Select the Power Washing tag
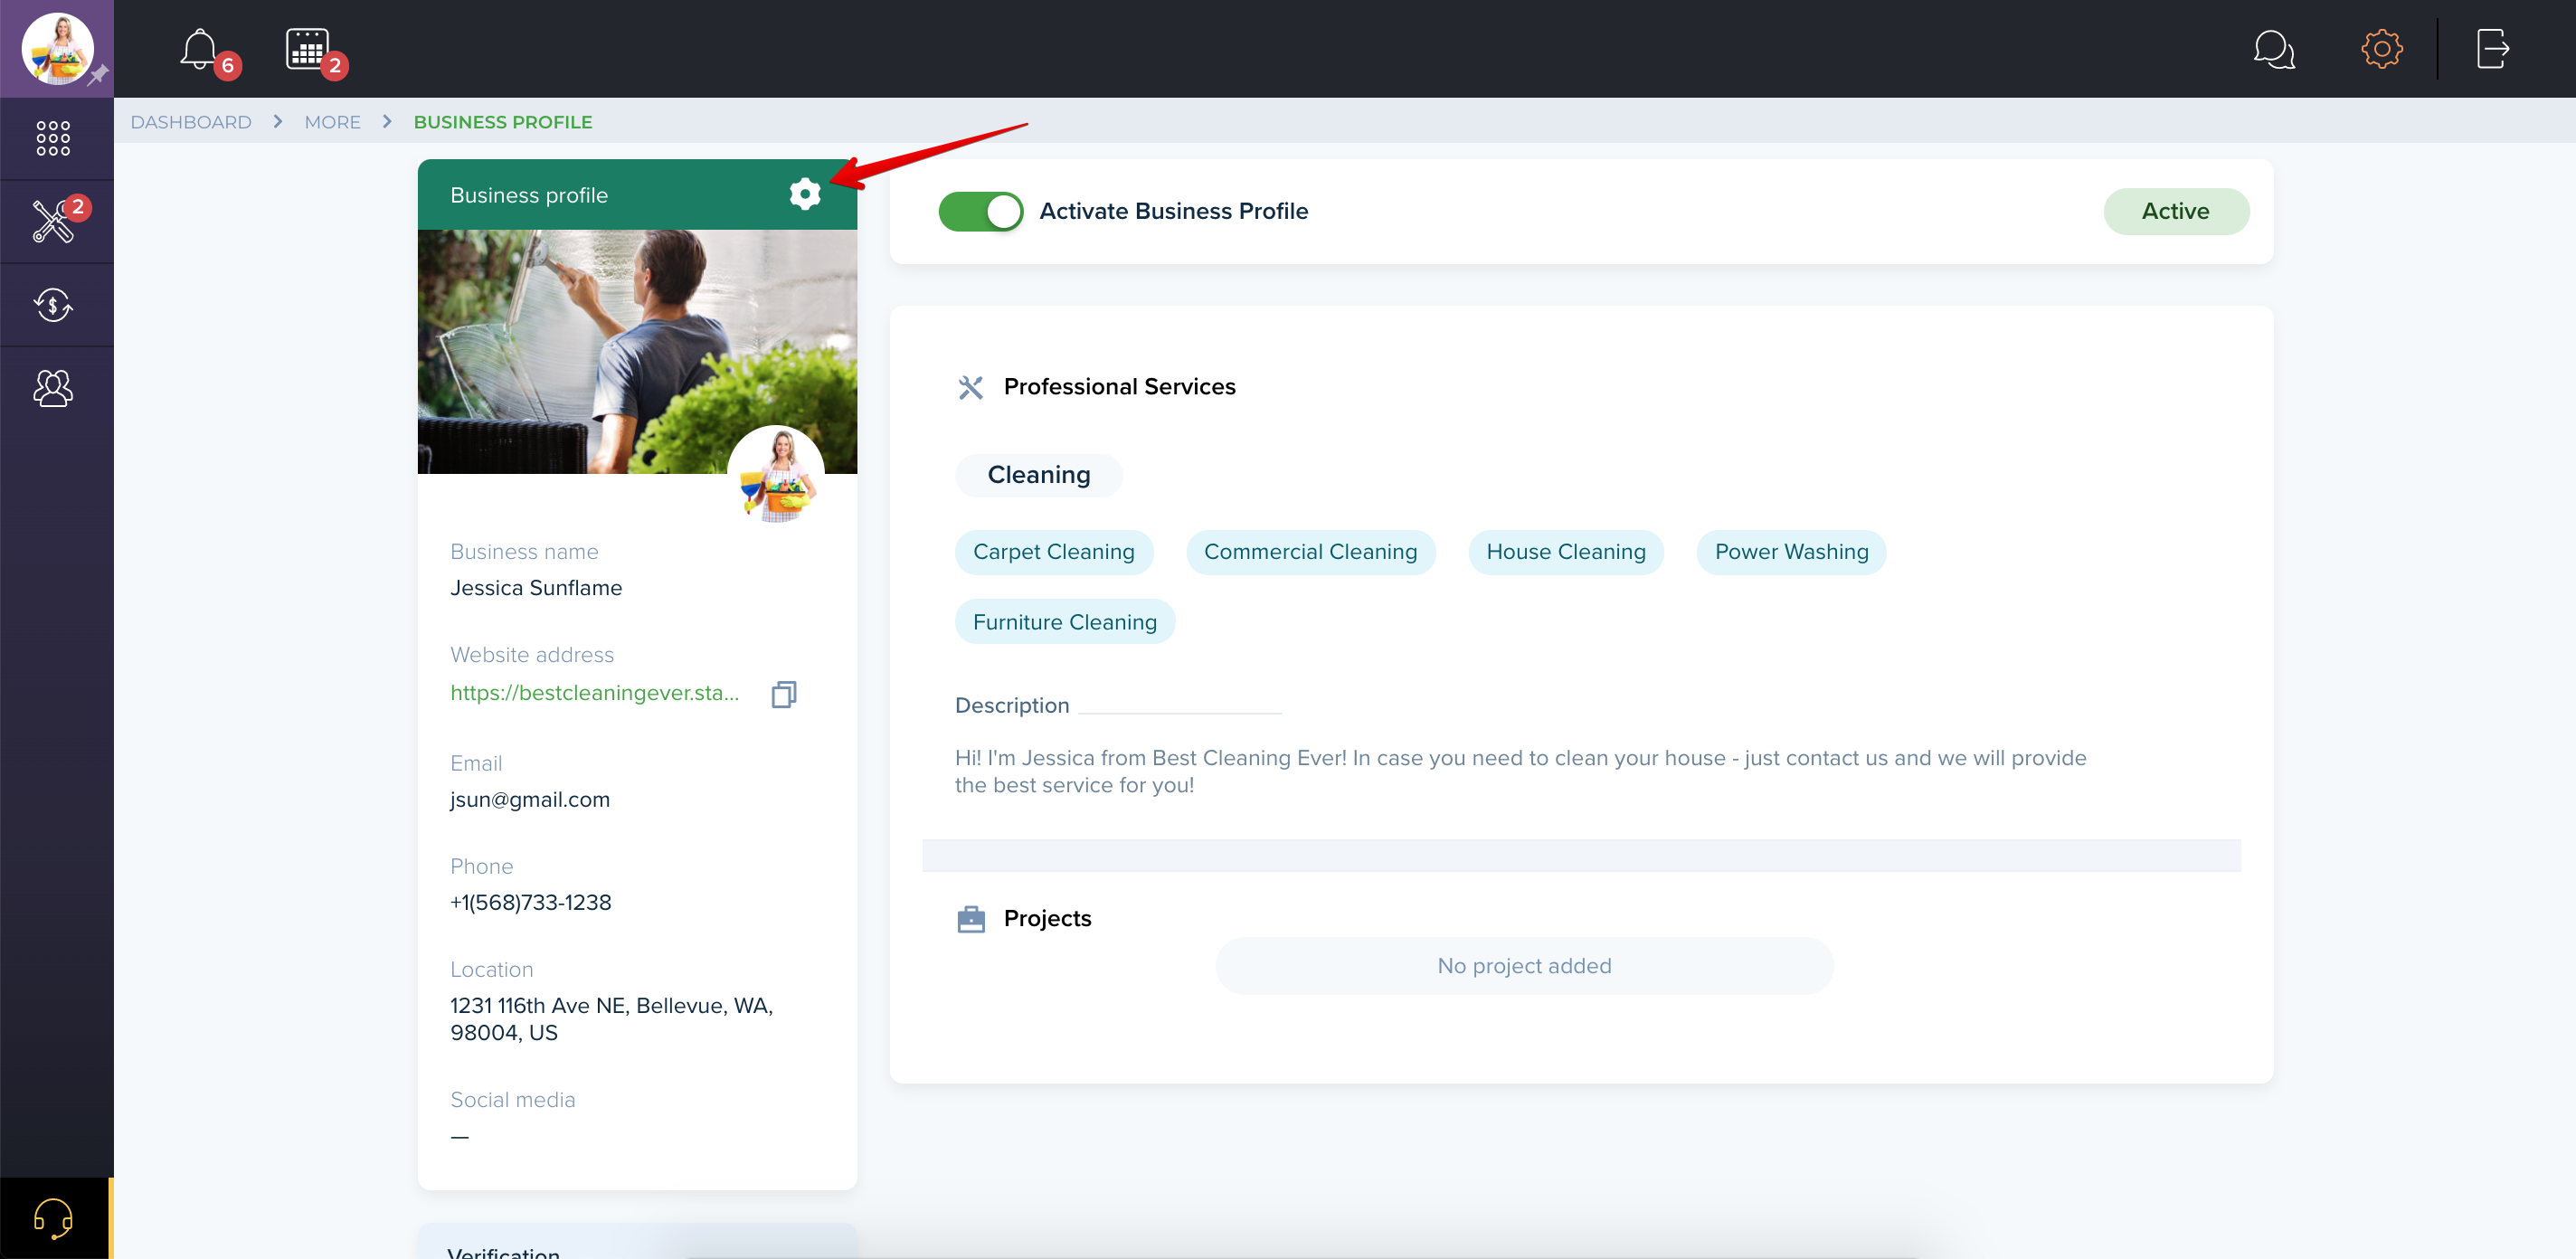 click(1791, 552)
